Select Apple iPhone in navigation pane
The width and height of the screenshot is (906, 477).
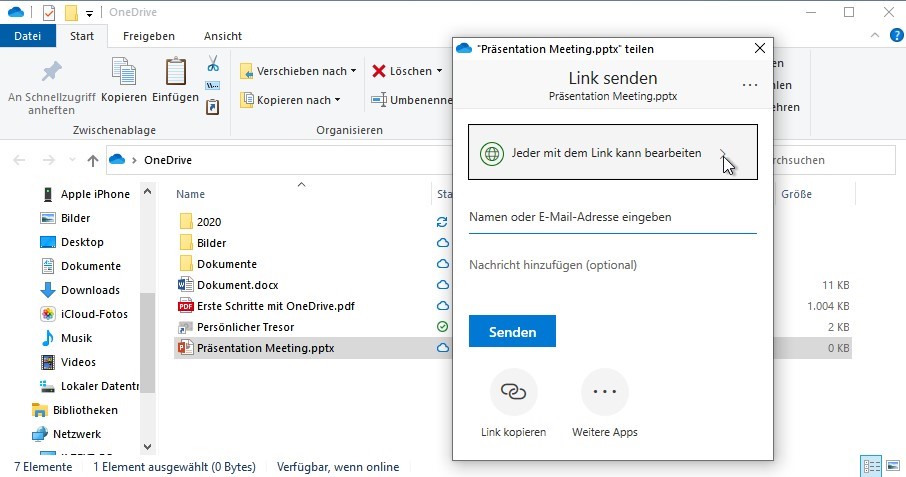click(86, 194)
